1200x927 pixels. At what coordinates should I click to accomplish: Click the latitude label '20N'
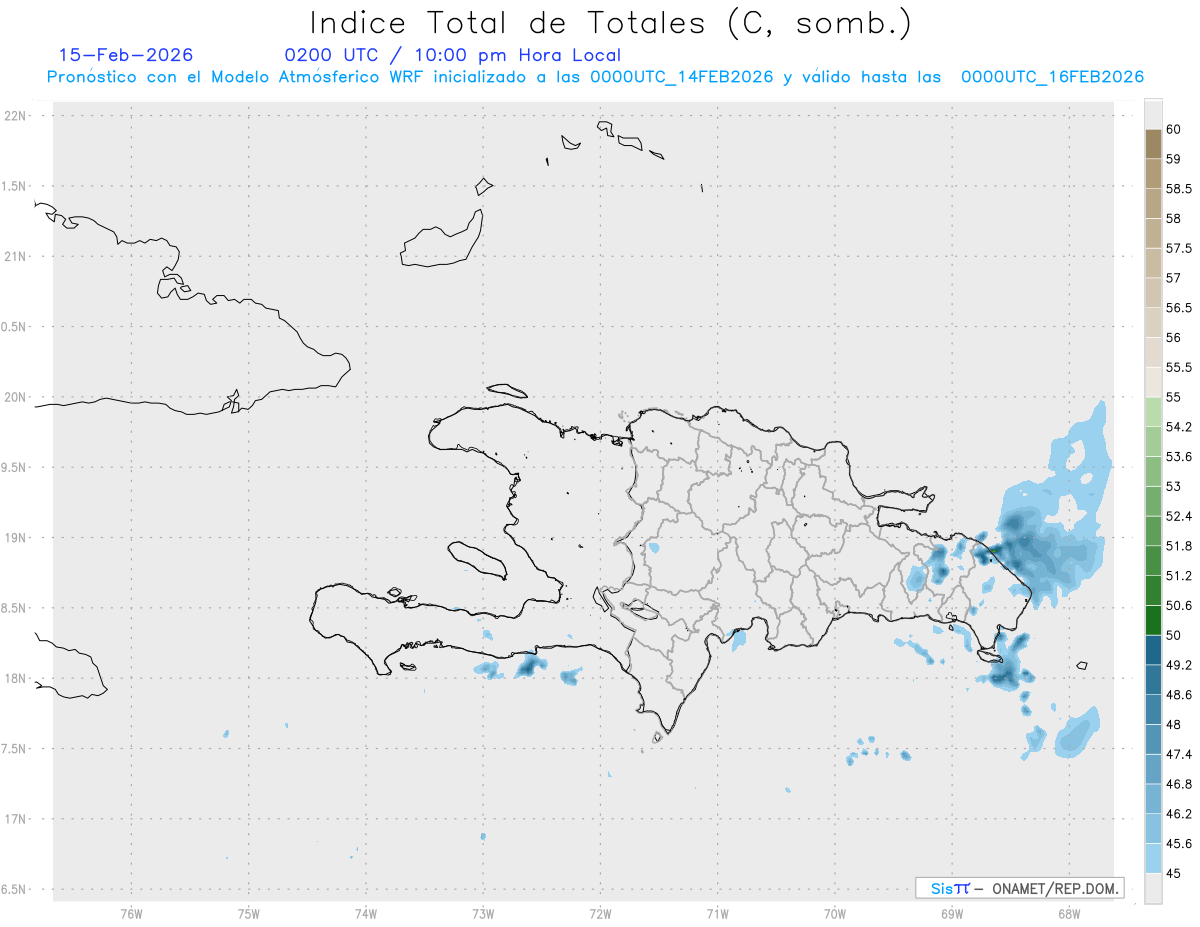(16, 397)
